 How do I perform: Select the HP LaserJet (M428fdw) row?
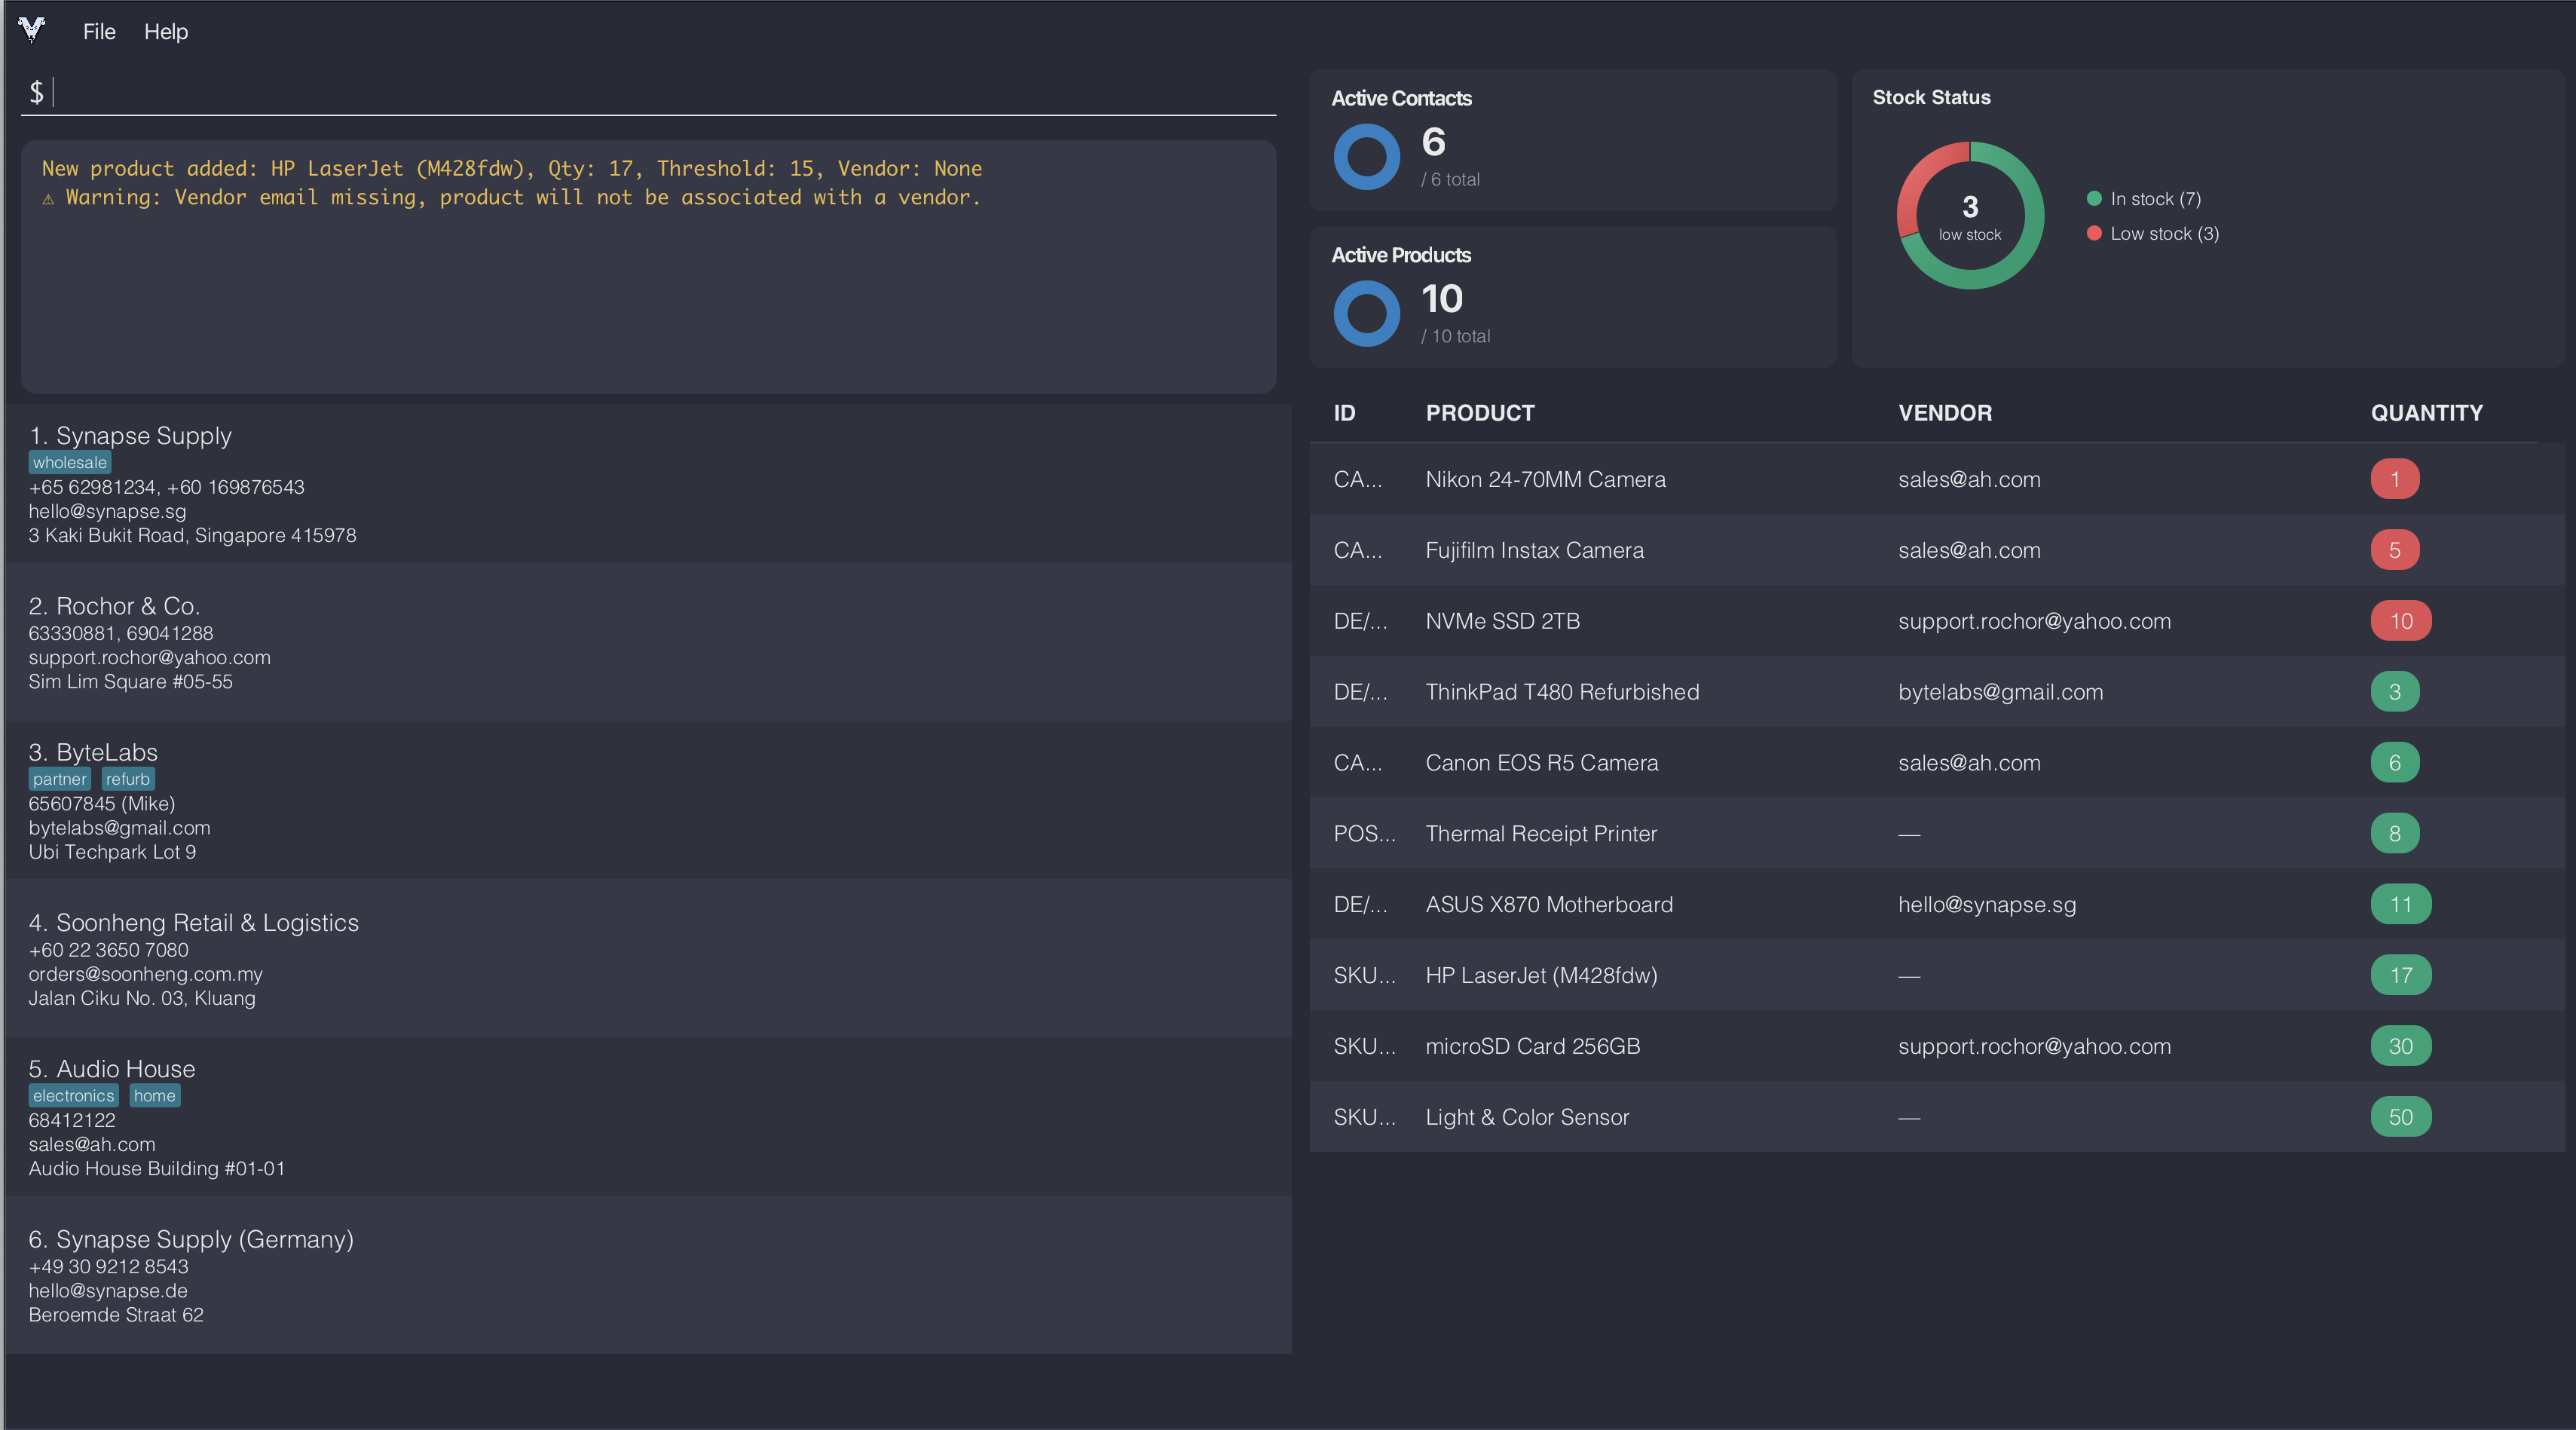point(1540,975)
